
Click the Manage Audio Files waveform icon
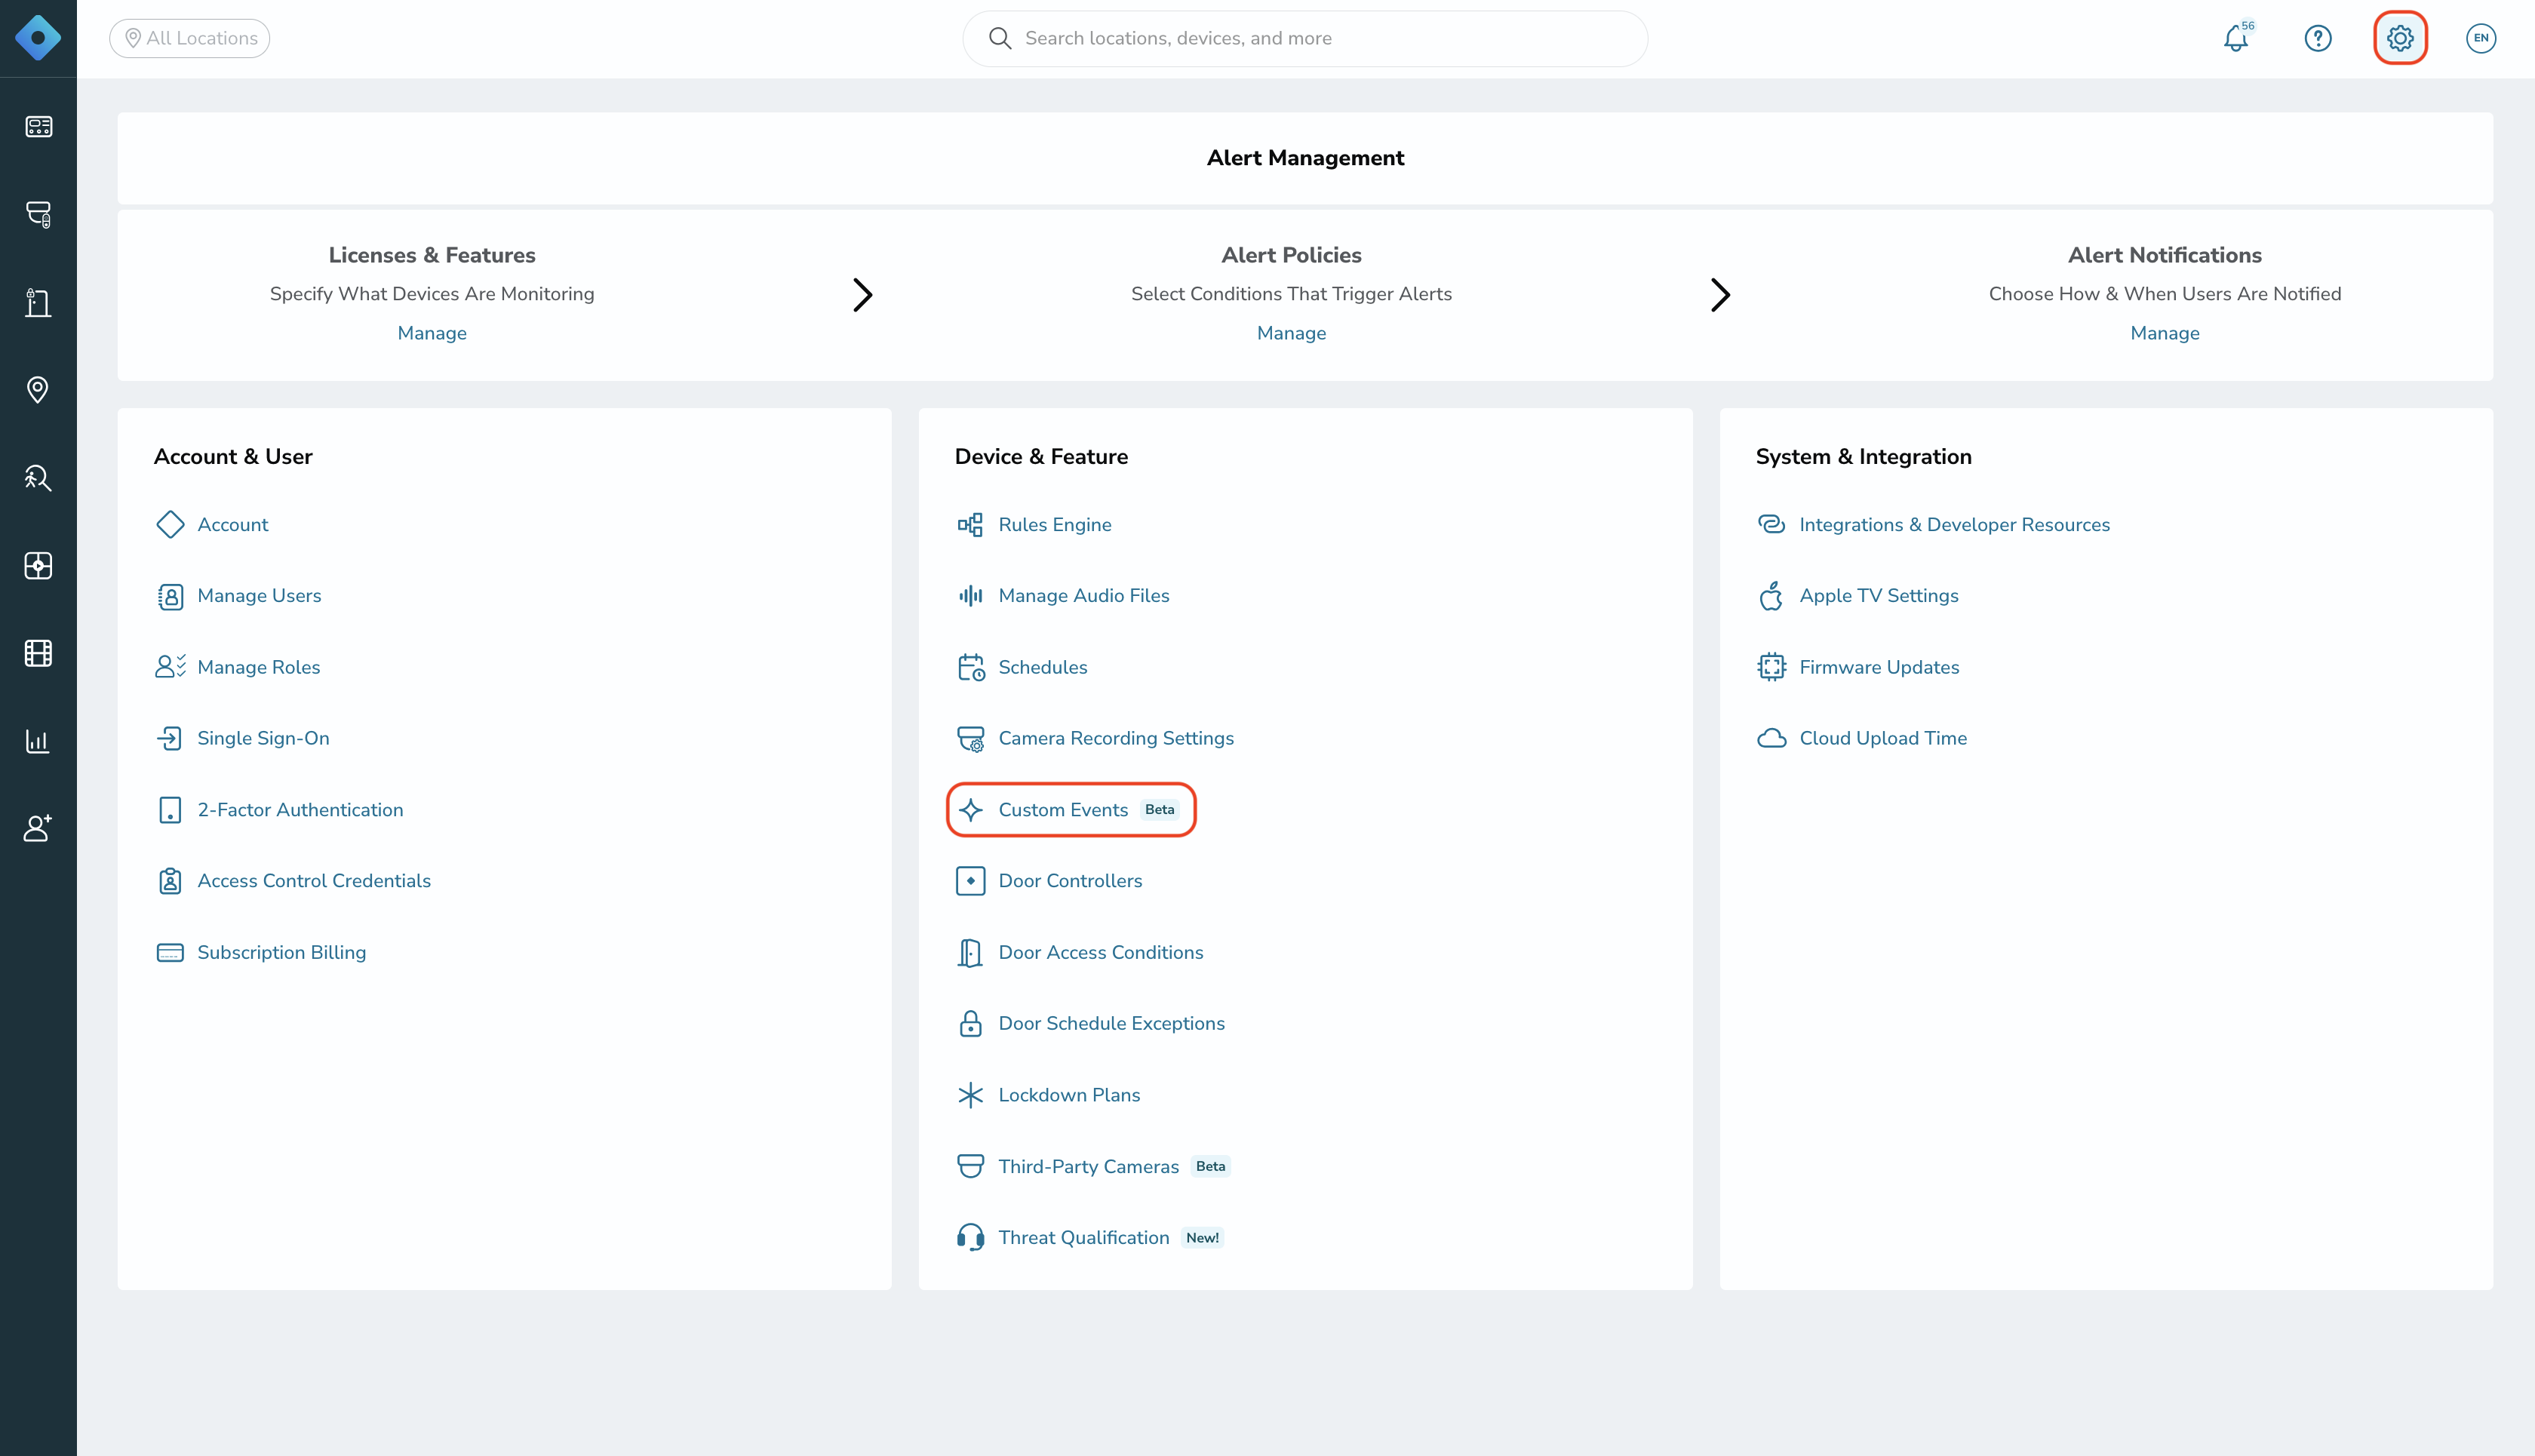pos(970,596)
